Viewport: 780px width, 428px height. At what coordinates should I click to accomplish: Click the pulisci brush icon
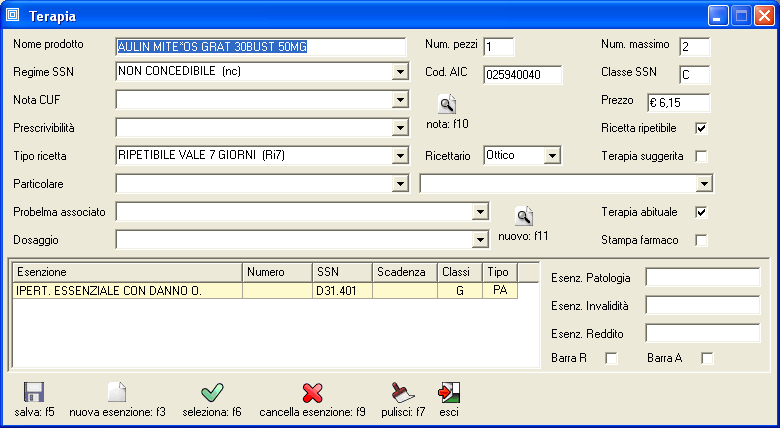pyautogui.click(x=403, y=393)
